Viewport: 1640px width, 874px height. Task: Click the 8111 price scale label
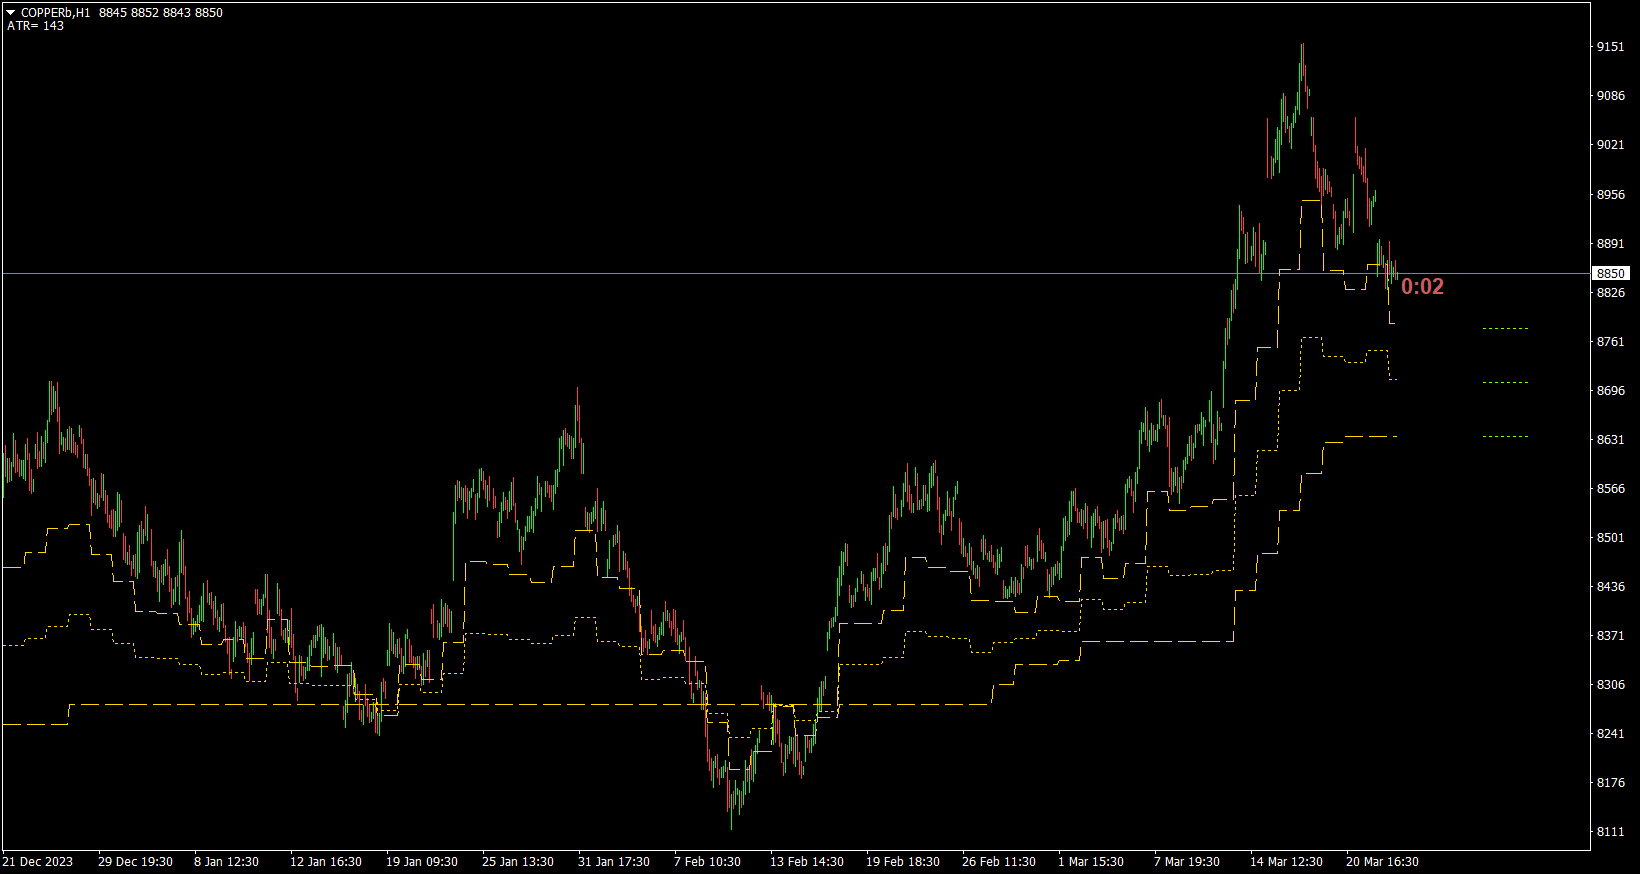tap(1610, 832)
